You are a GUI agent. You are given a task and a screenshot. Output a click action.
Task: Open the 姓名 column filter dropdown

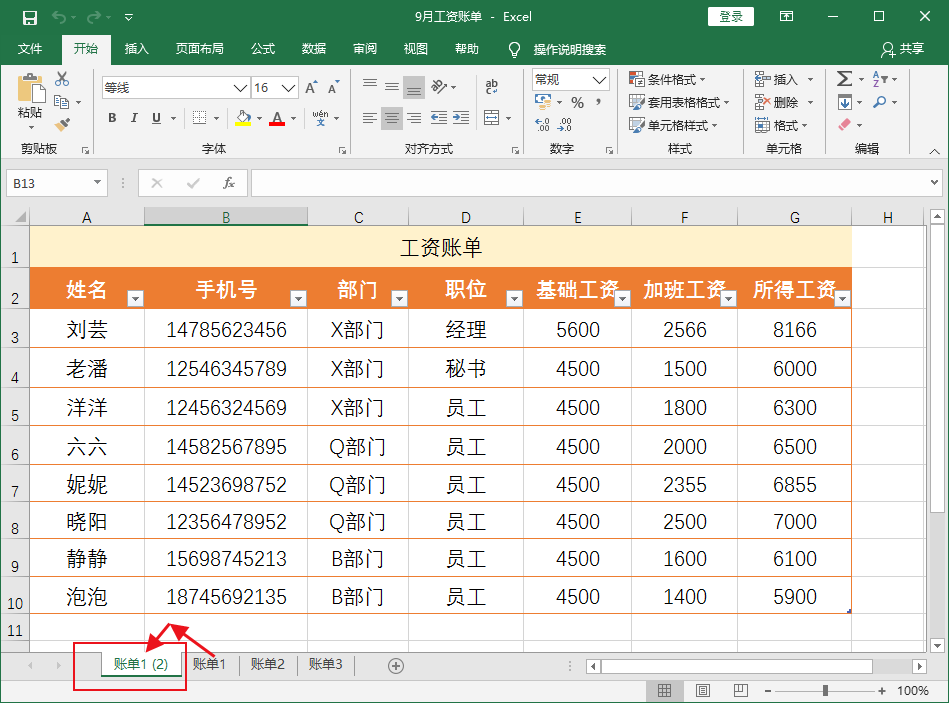[x=135, y=297]
